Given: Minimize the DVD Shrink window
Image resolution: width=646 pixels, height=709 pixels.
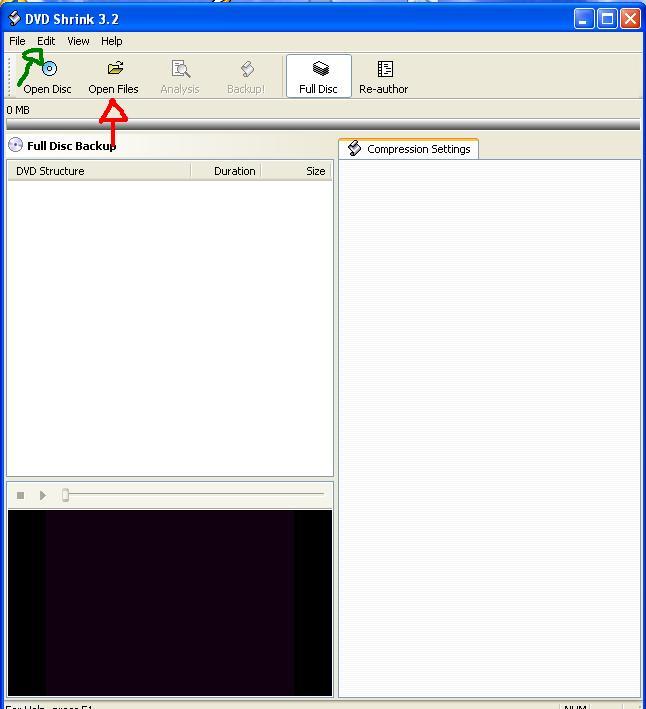Looking at the screenshot, I should coord(584,19).
